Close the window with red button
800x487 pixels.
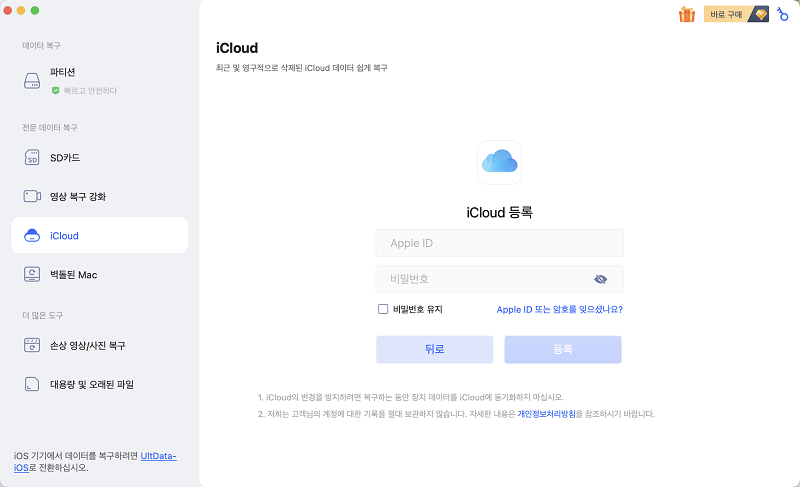point(8,10)
